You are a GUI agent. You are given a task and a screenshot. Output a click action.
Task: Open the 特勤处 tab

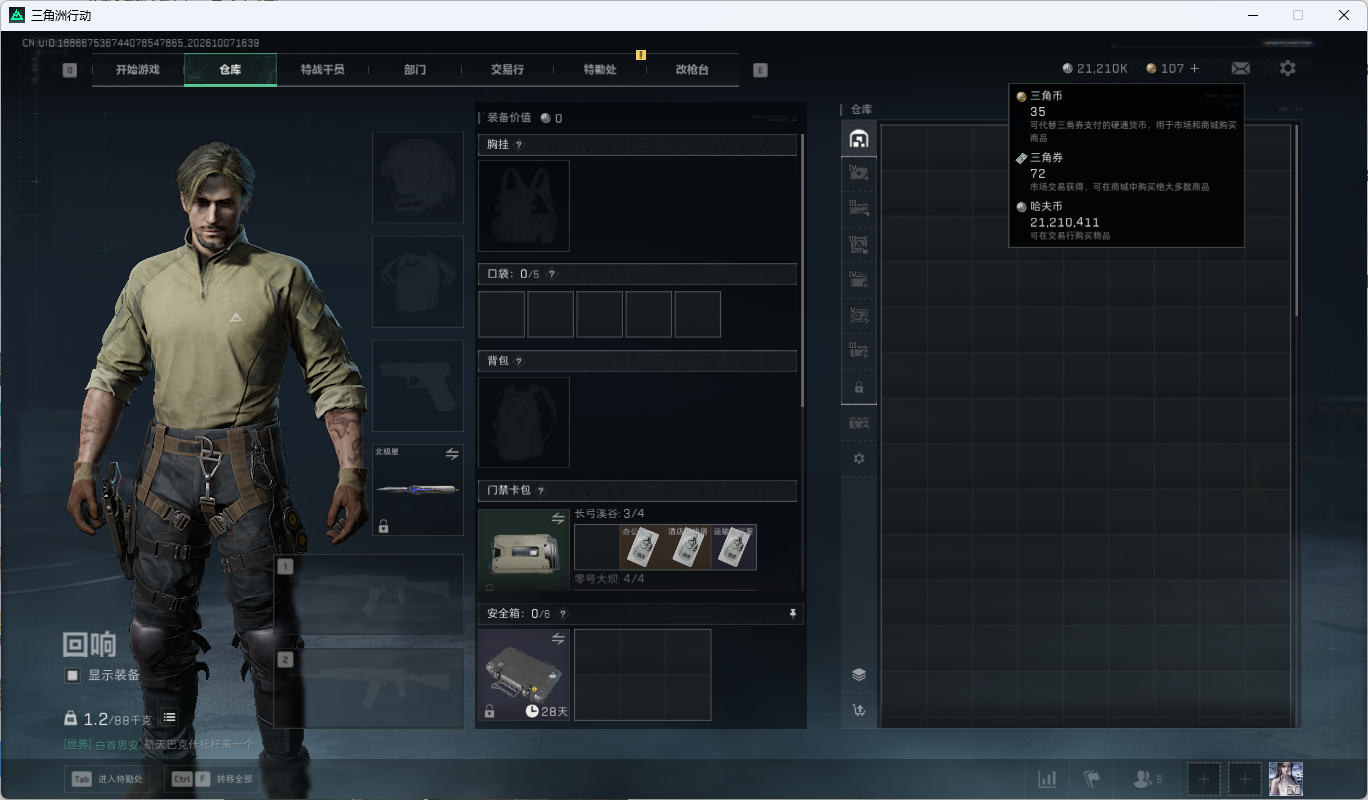point(600,70)
